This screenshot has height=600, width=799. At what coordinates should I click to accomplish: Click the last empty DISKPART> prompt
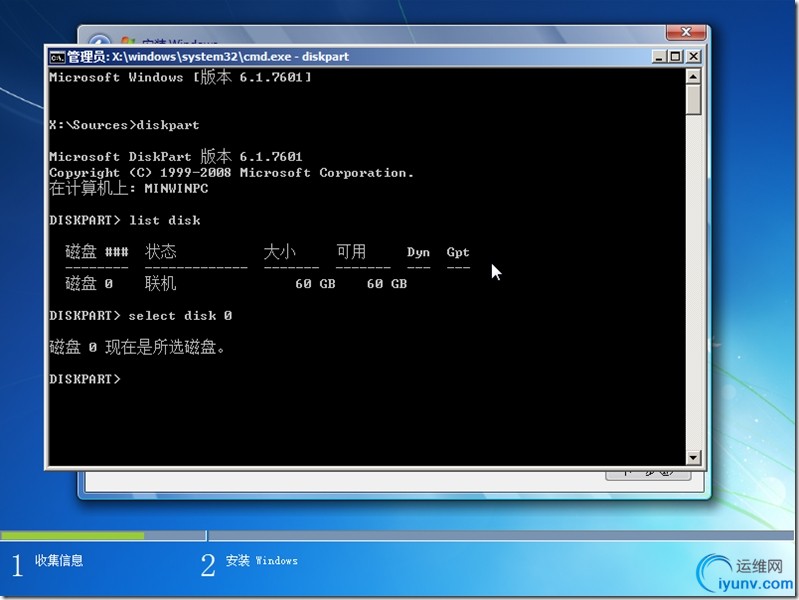pos(85,379)
